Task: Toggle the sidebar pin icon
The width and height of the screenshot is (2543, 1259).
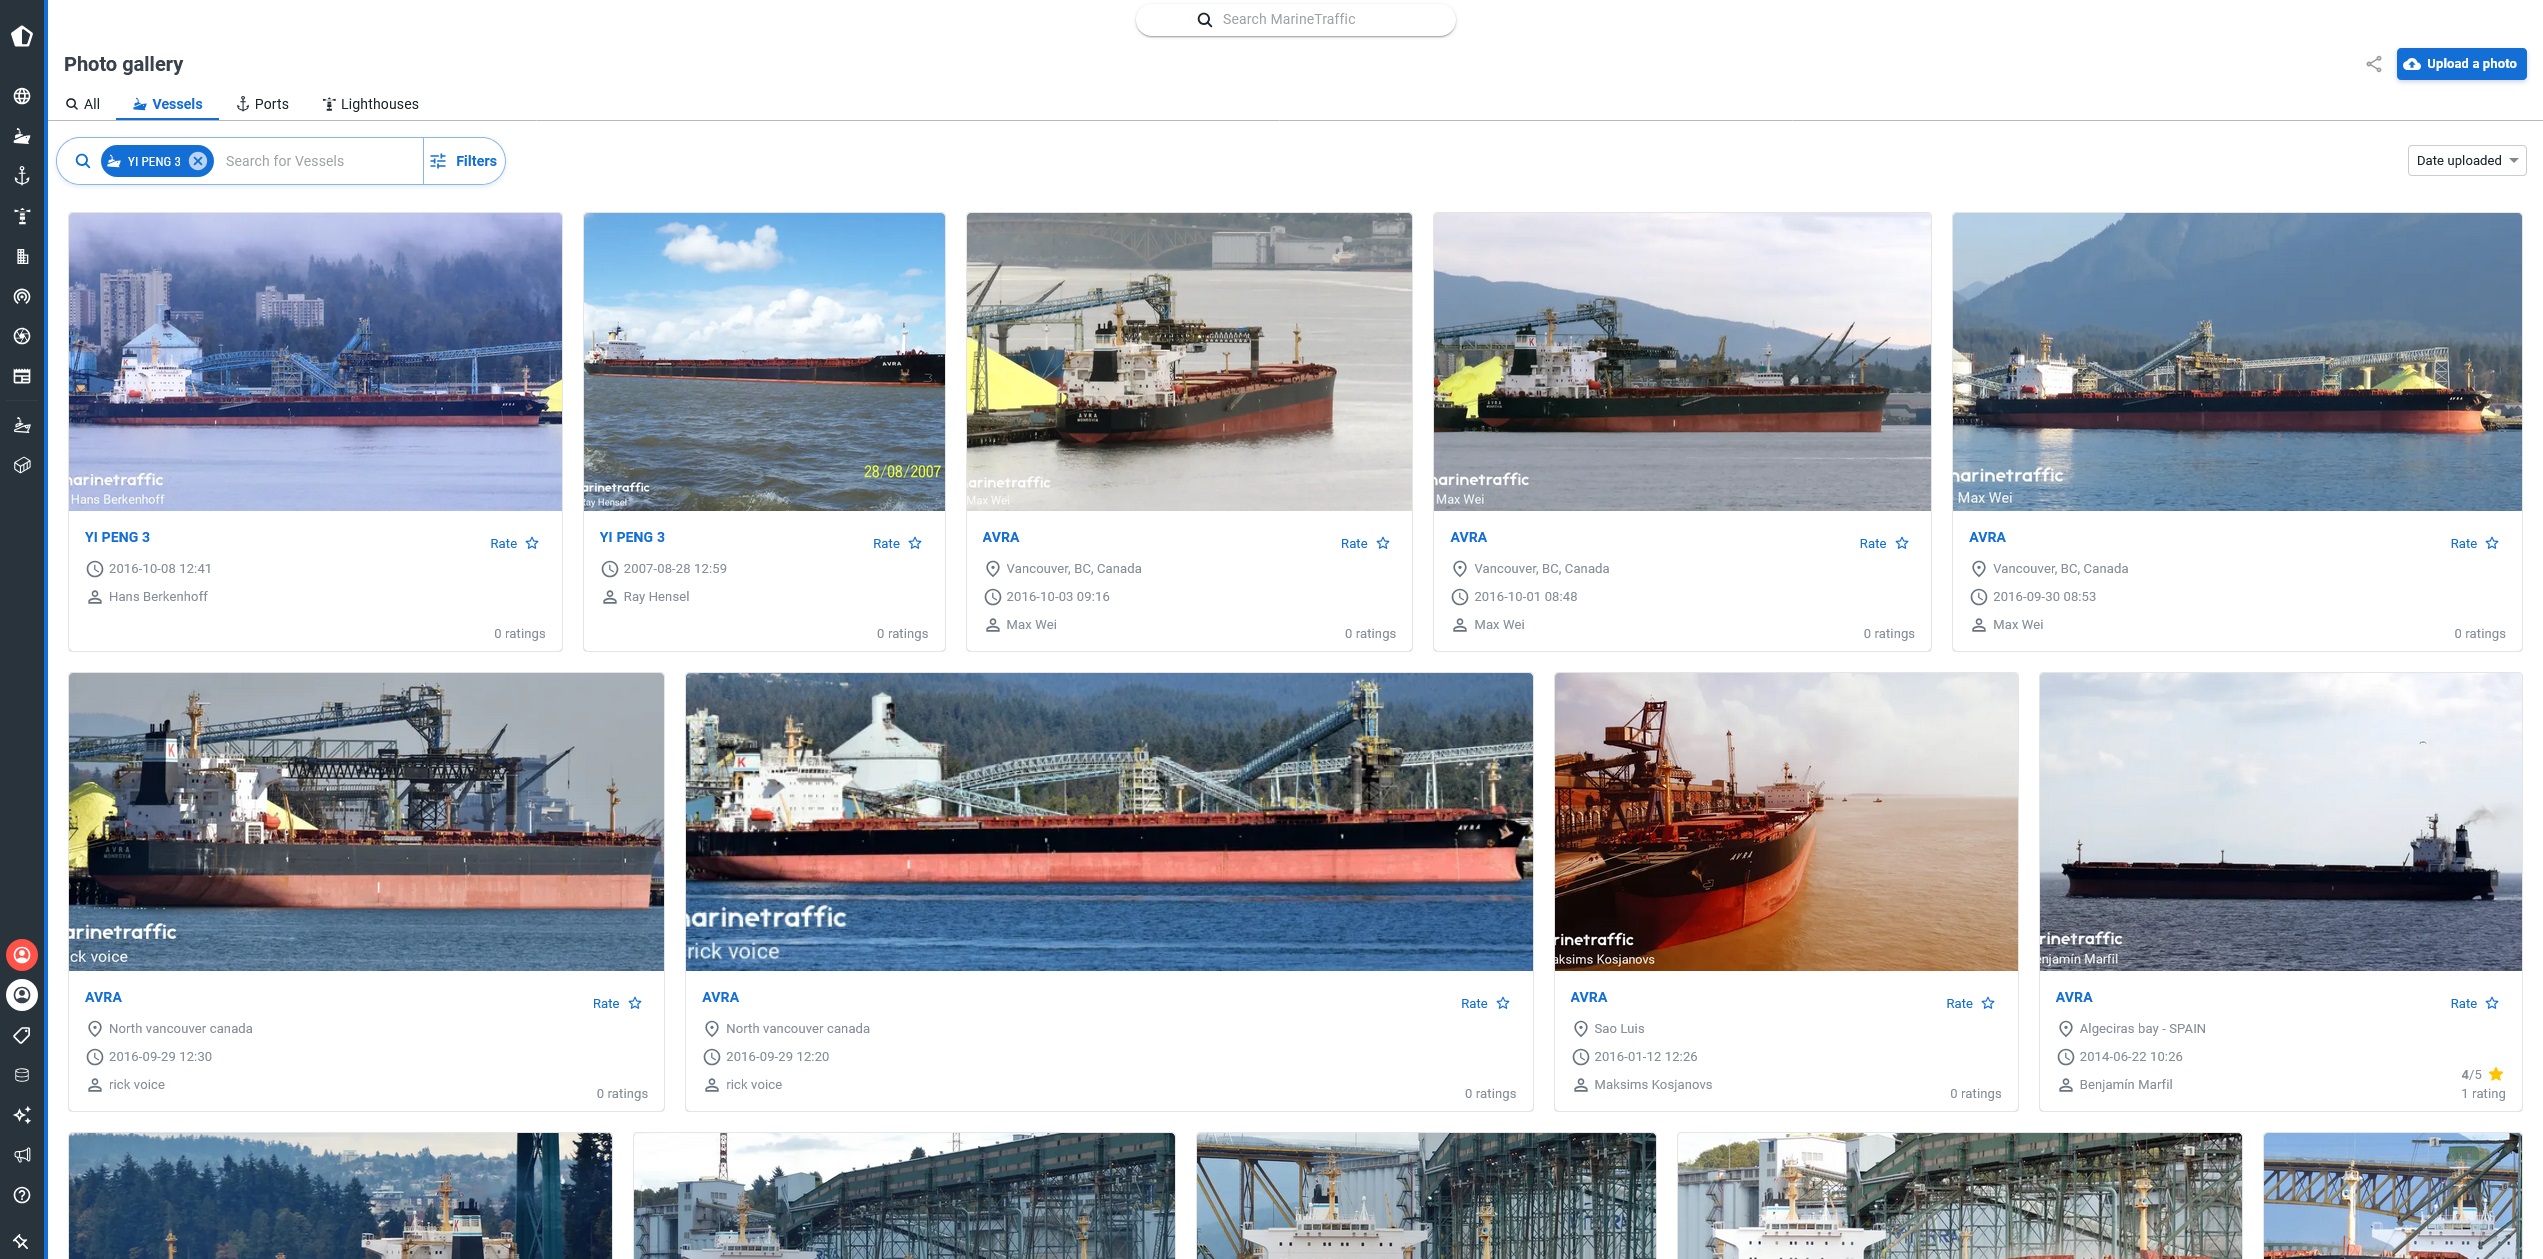Action: coord(22,1241)
